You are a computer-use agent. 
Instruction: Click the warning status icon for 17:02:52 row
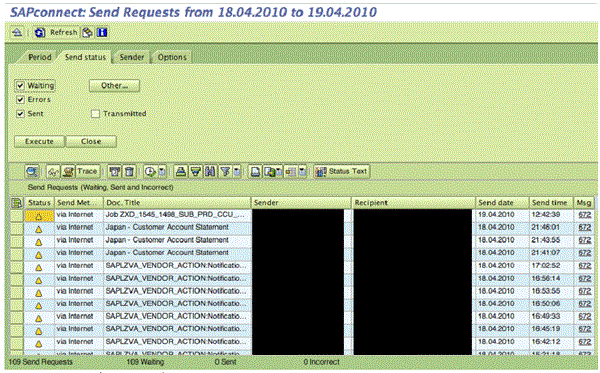39,268
